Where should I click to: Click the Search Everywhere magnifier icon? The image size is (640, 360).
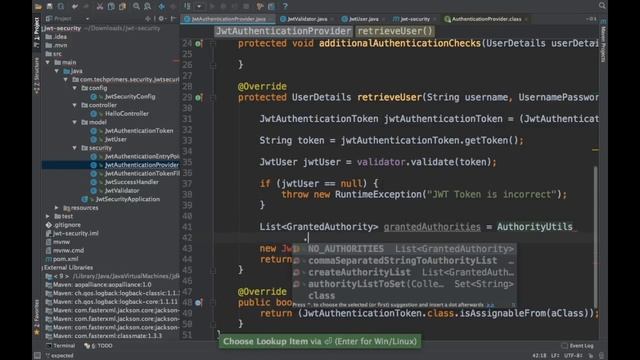[x=602, y=5]
